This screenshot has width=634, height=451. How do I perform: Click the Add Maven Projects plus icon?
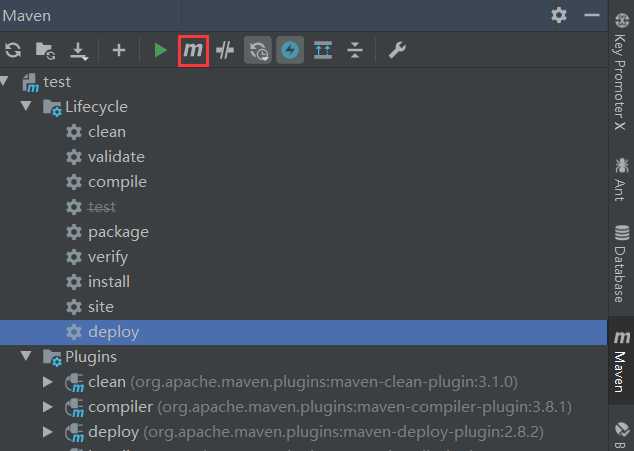tap(118, 51)
